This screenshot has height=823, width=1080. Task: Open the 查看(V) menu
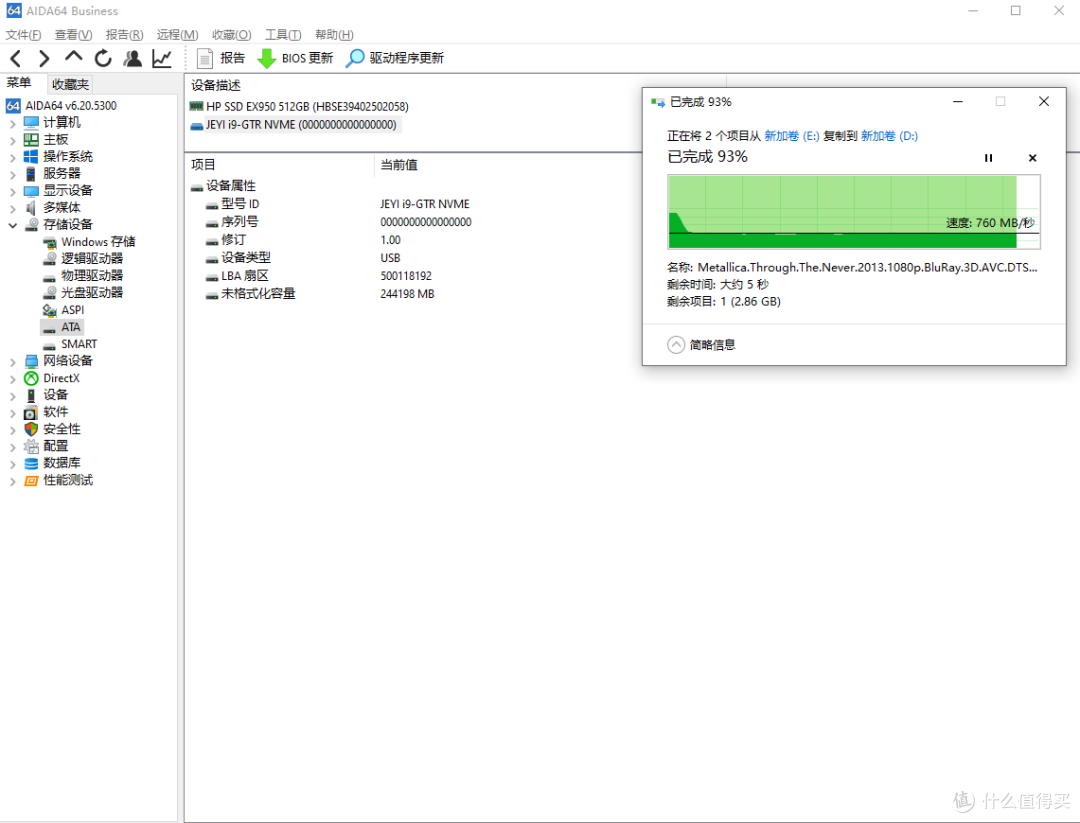point(74,34)
